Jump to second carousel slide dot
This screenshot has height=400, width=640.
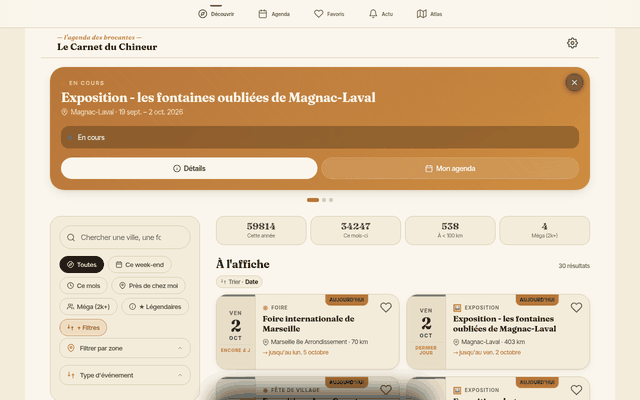tap(324, 200)
